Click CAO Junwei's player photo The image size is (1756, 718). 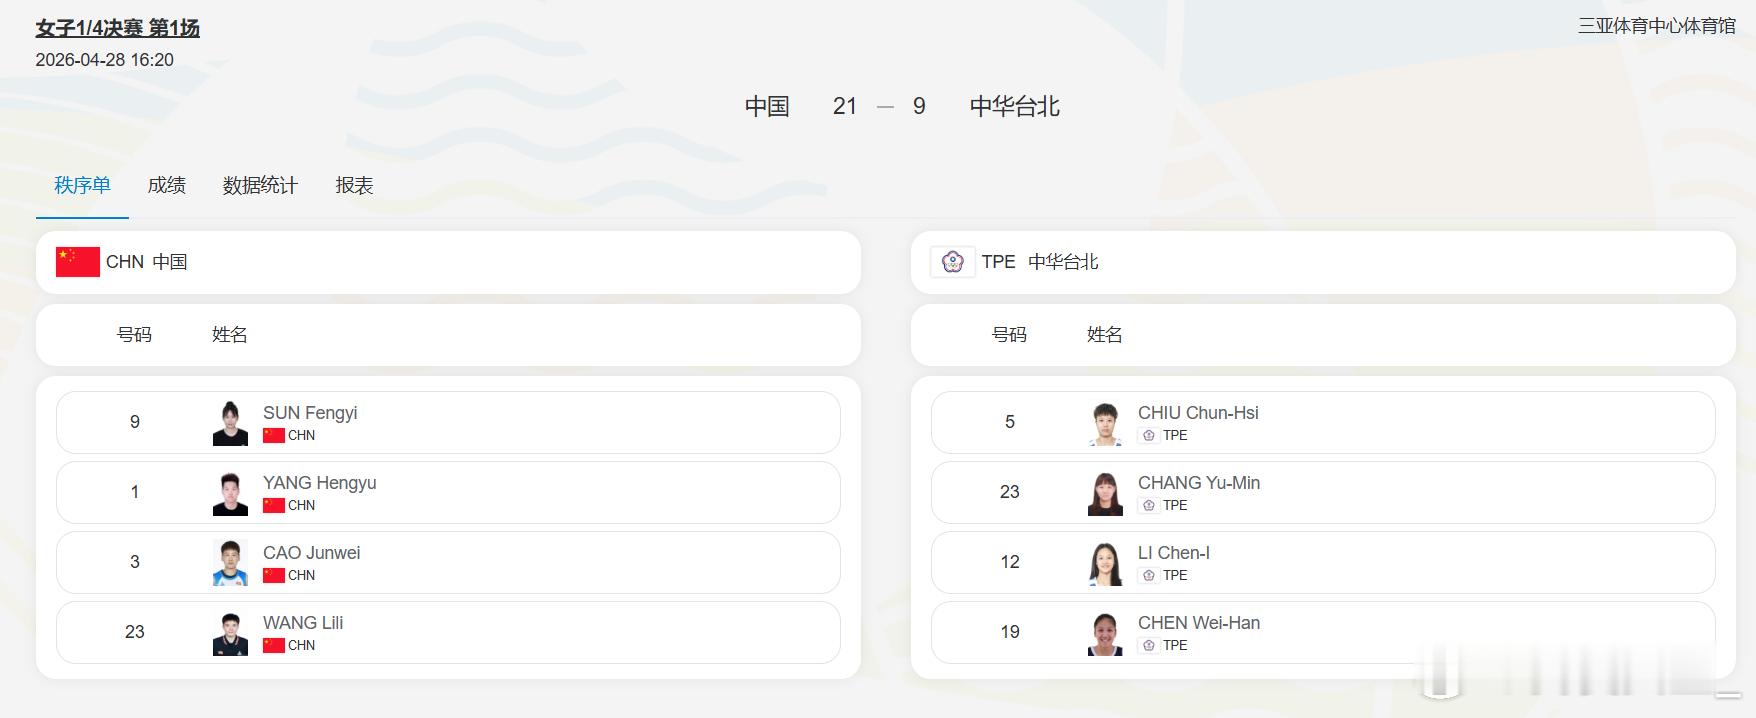[x=230, y=563]
